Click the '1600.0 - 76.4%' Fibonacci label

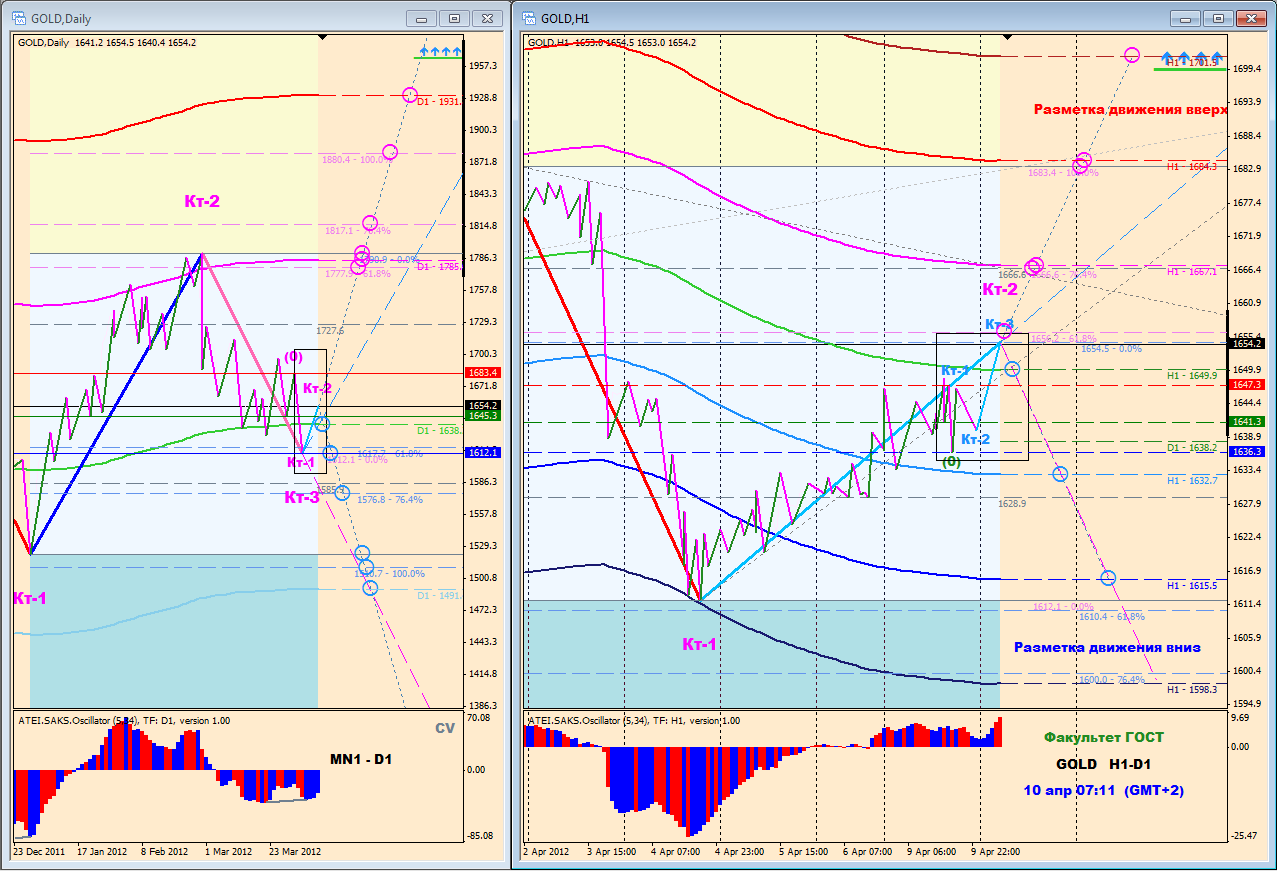pyautogui.click(x=1112, y=679)
